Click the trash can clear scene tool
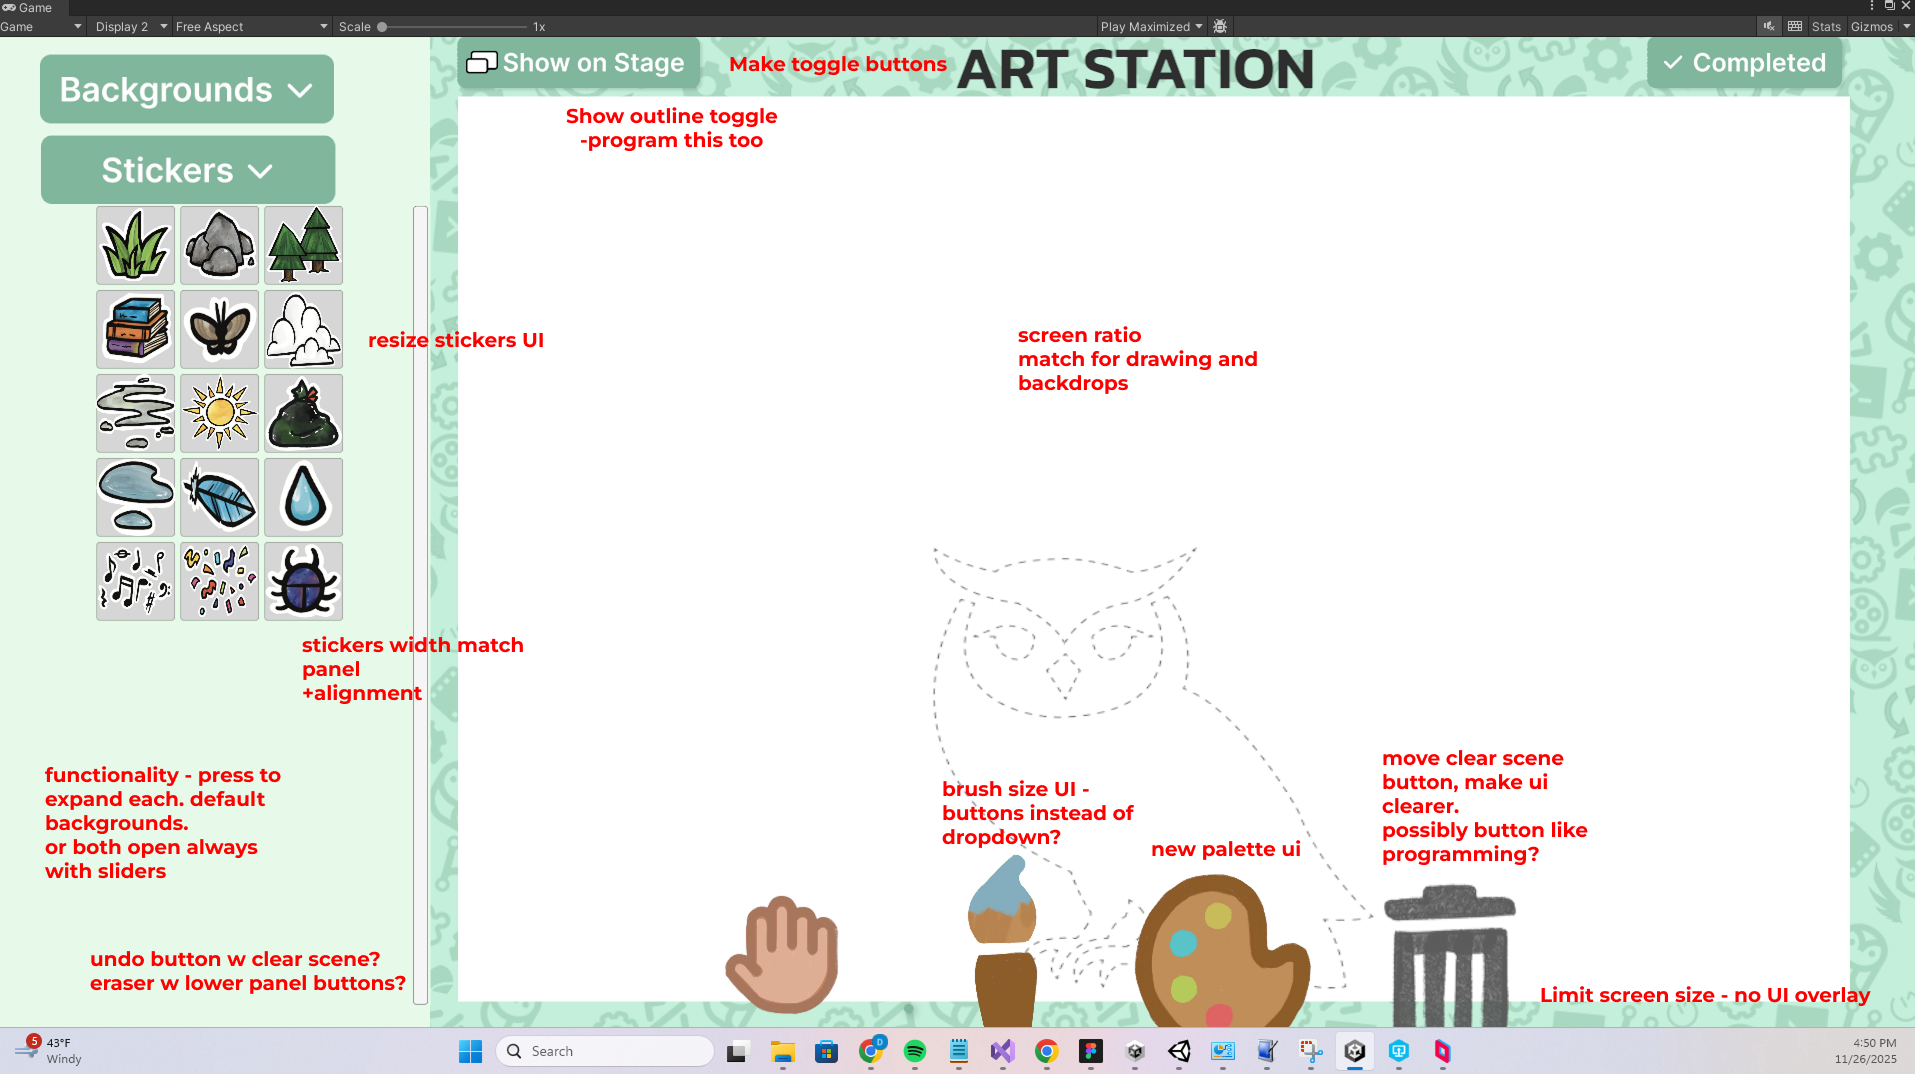This screenshot has height=1074, width=1915. click(x=1450, y=956)
